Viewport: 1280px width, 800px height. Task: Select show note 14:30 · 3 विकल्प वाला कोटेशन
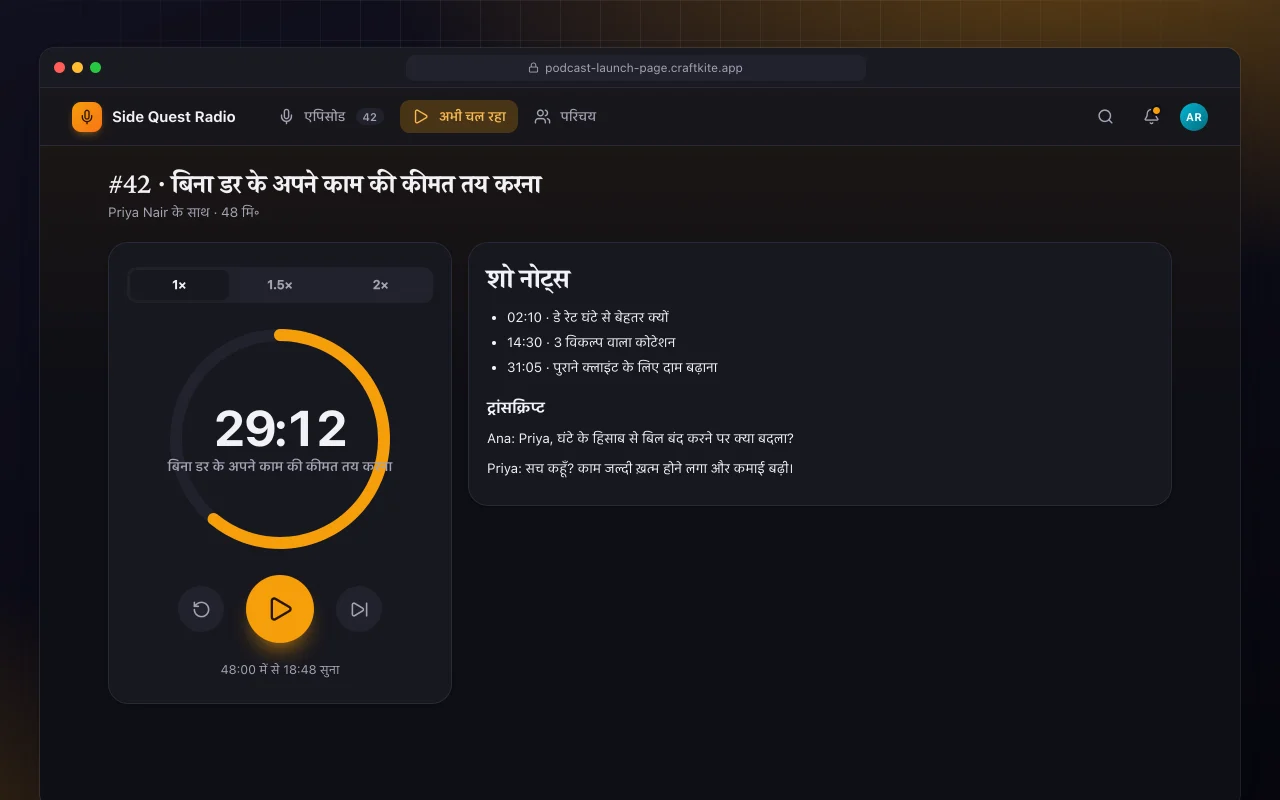591,342
